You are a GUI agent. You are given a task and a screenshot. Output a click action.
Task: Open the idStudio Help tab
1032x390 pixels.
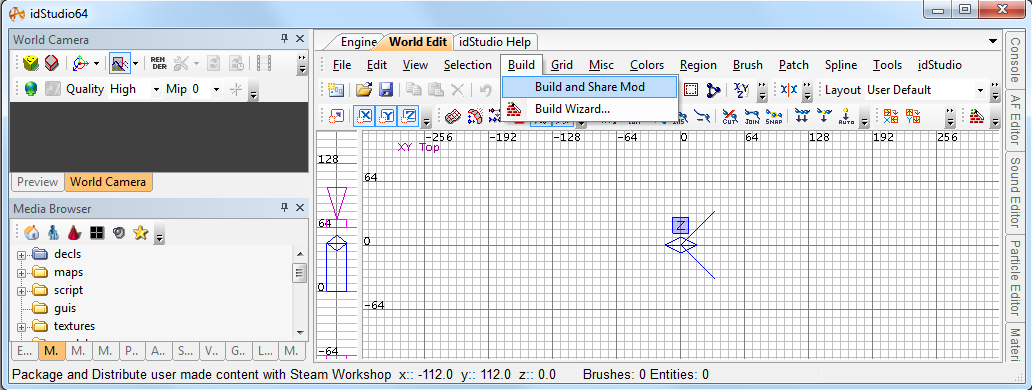click(x=495, y=42)
